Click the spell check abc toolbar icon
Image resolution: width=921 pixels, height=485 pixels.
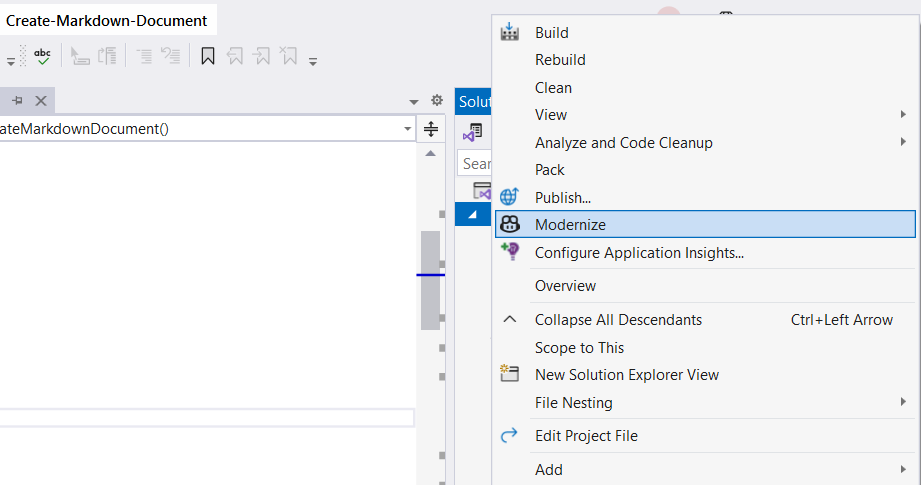(x=42, y=56)
